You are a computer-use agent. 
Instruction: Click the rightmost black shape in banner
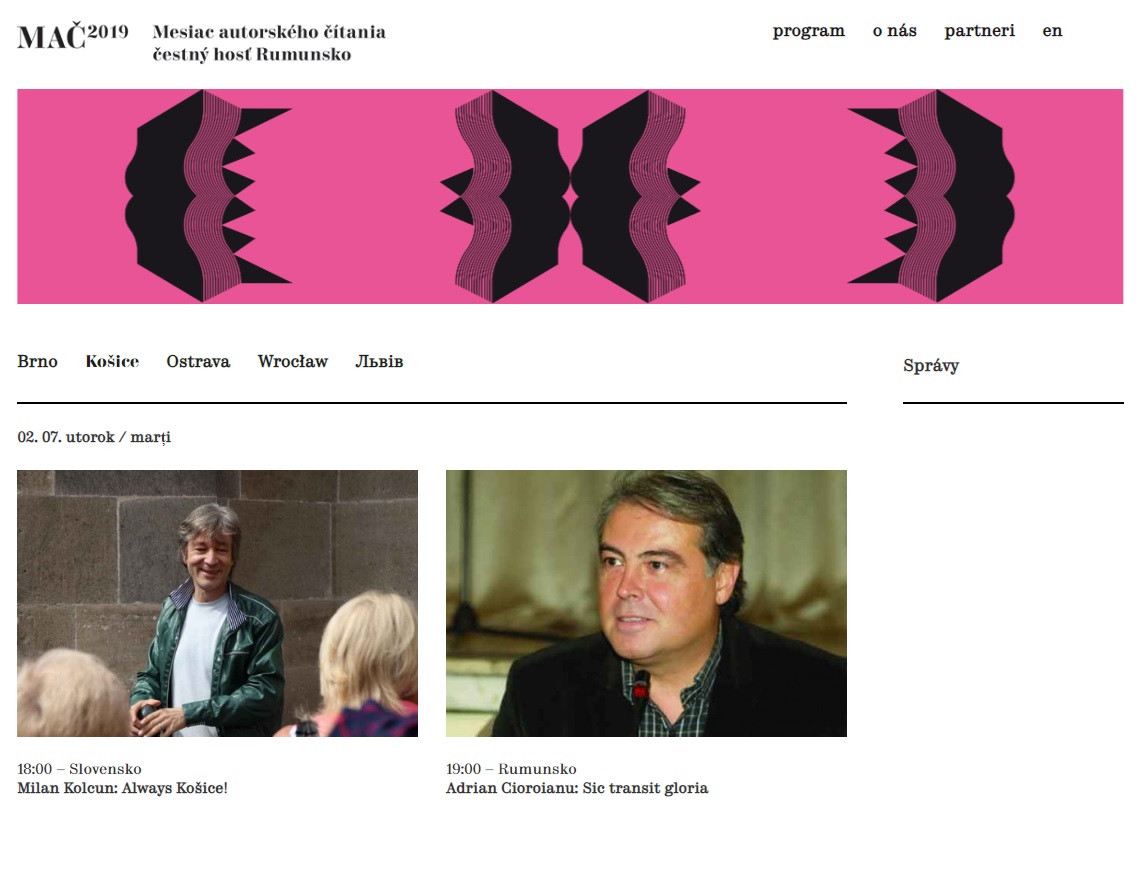pos(931,196)
